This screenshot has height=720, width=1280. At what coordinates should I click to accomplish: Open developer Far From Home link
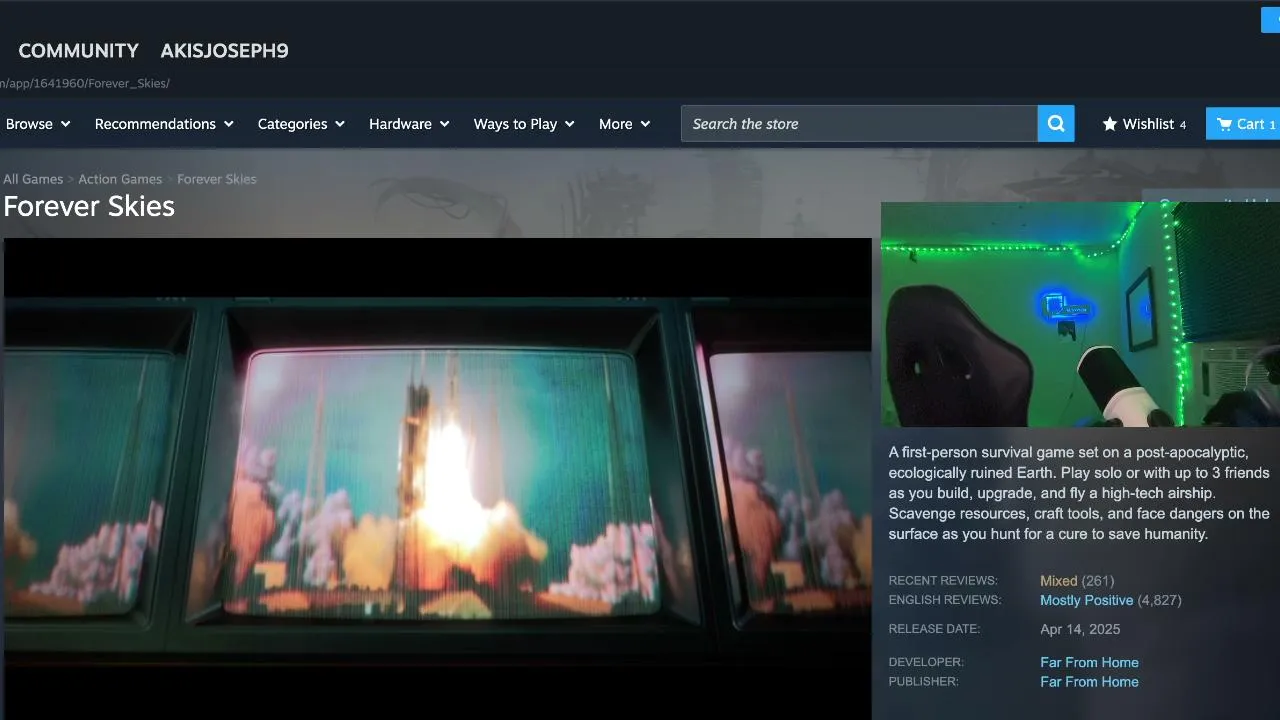(1089, 662)
